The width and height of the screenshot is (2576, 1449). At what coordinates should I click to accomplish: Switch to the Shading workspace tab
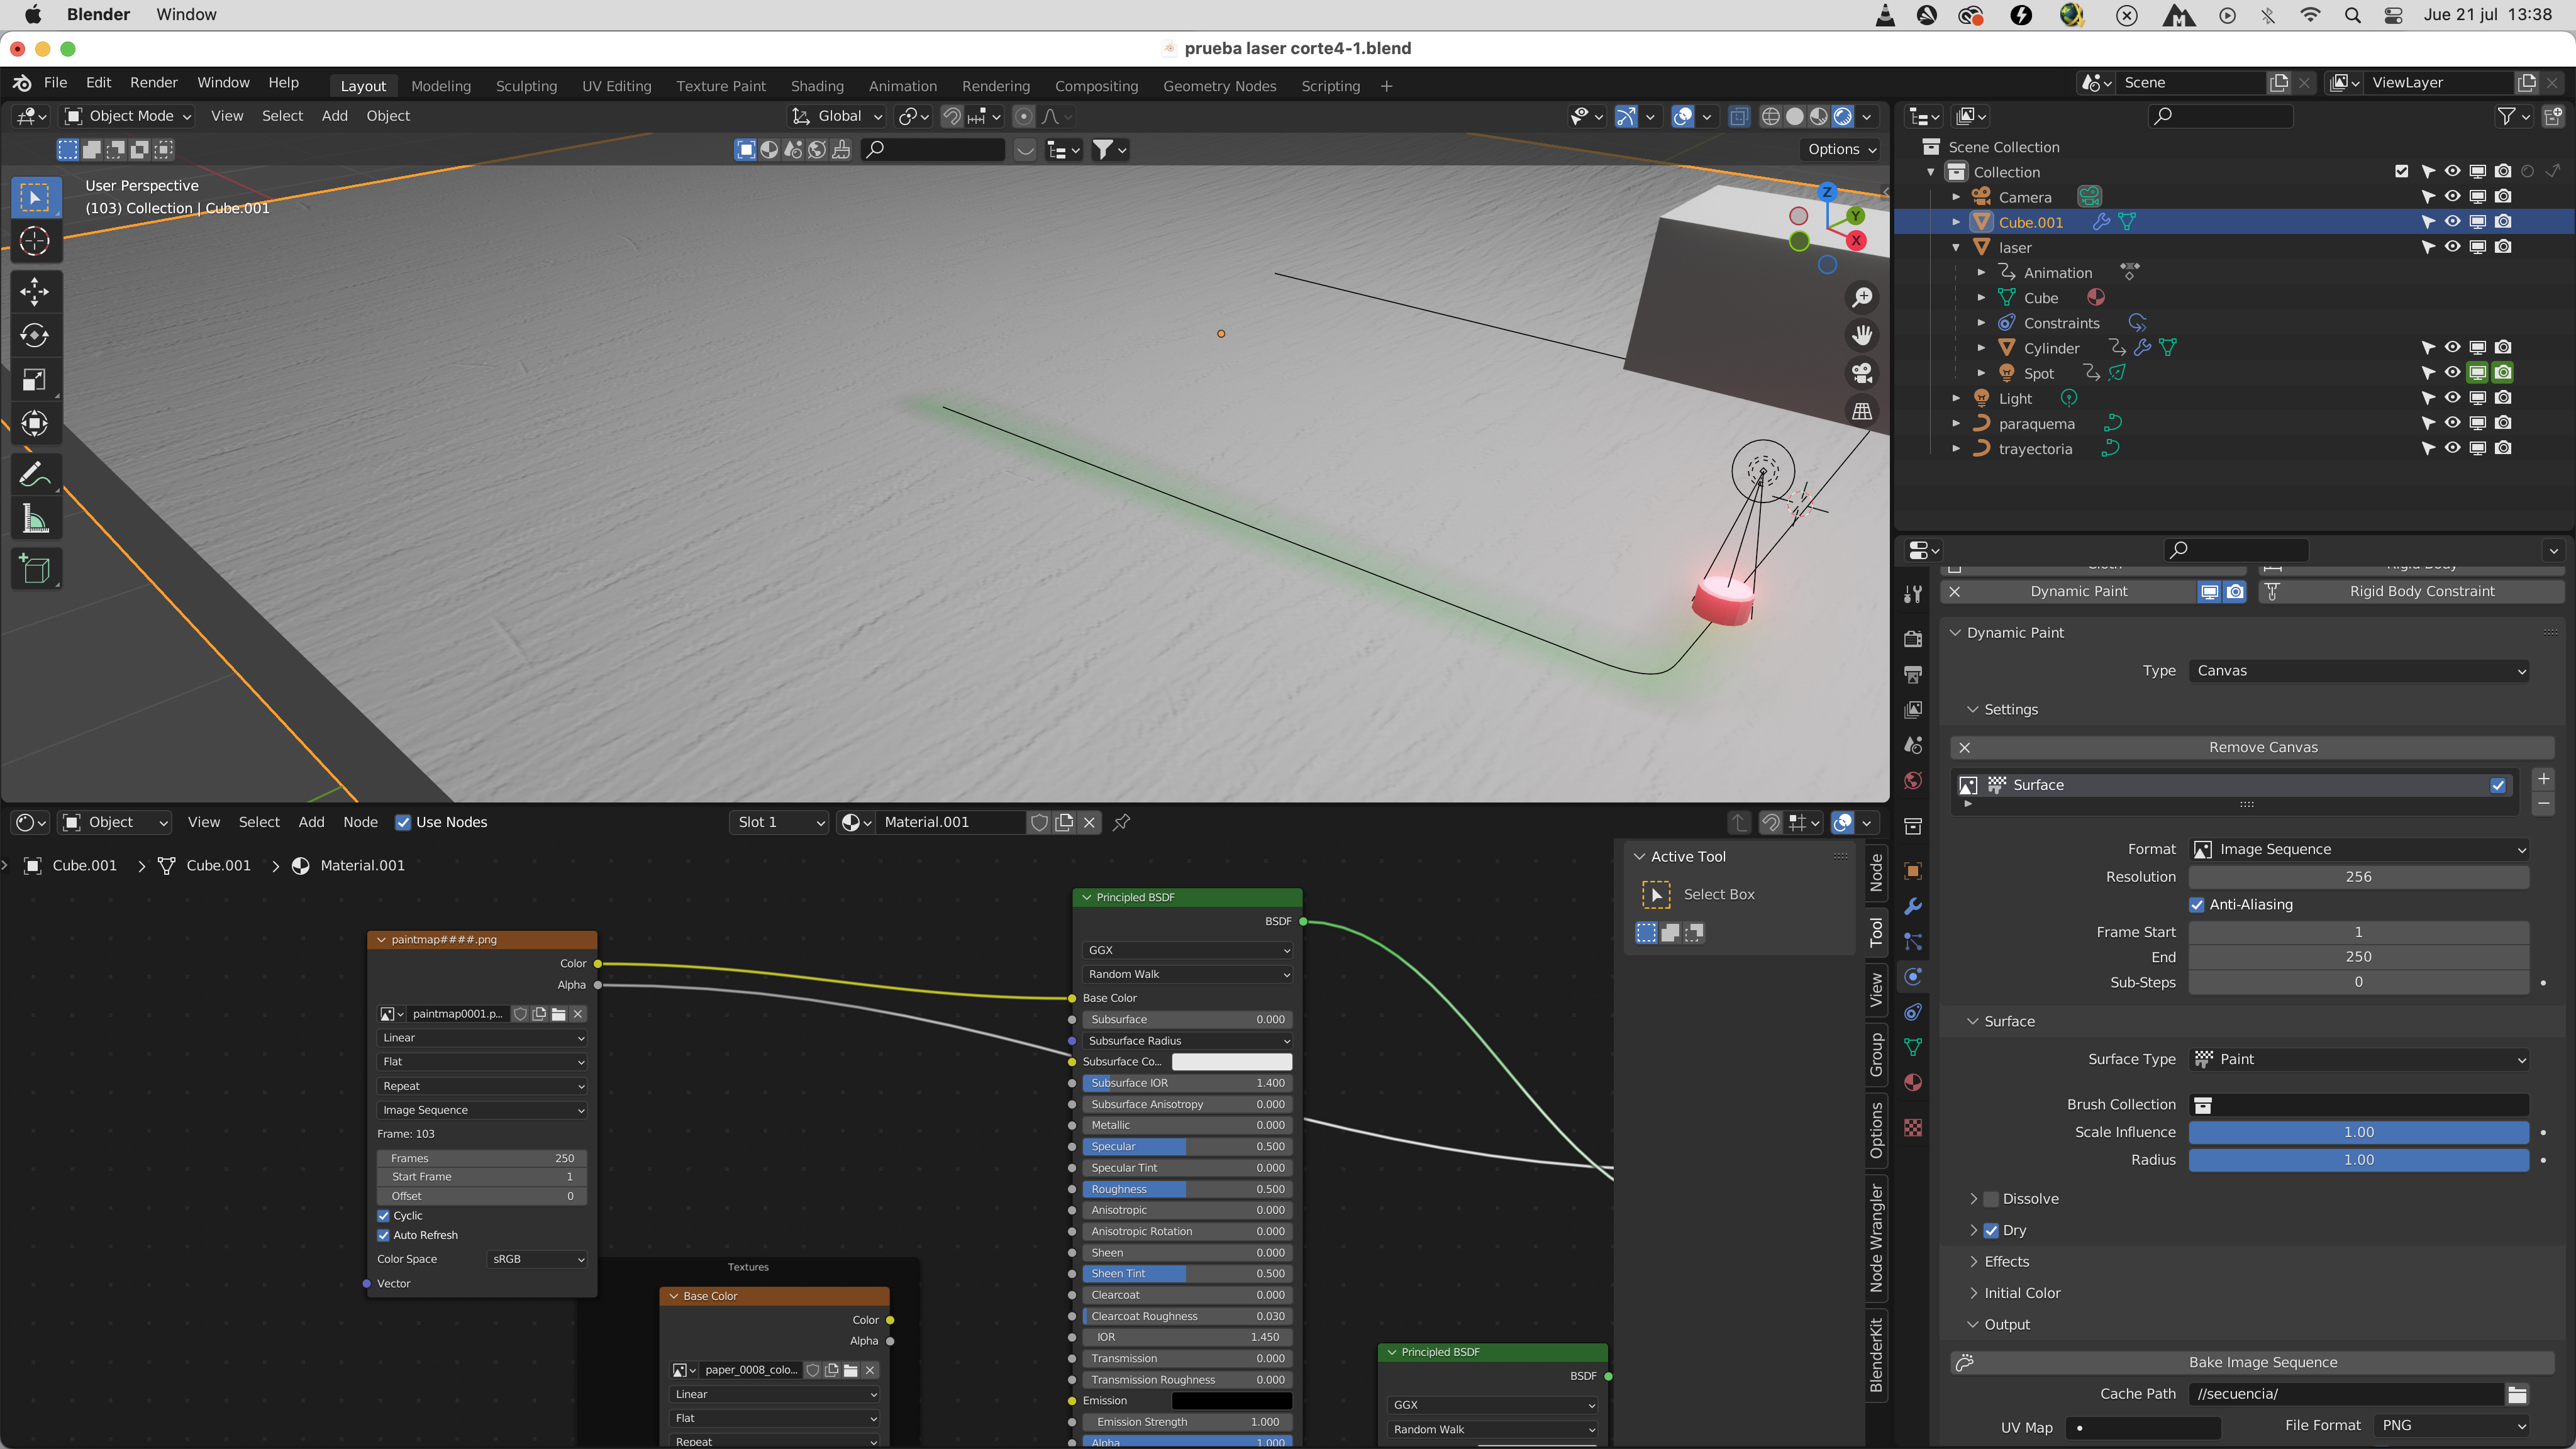(x=816, y=86)
